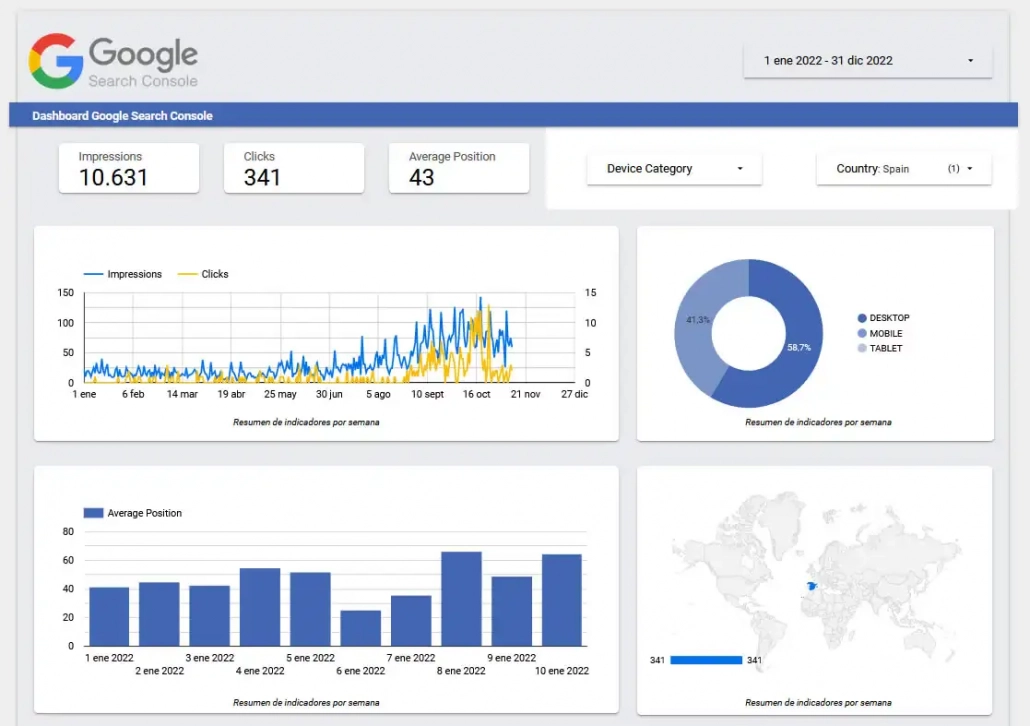The image size is (1030, 726).
Task: Click the blue 341 map range bar
Action: 706,660
